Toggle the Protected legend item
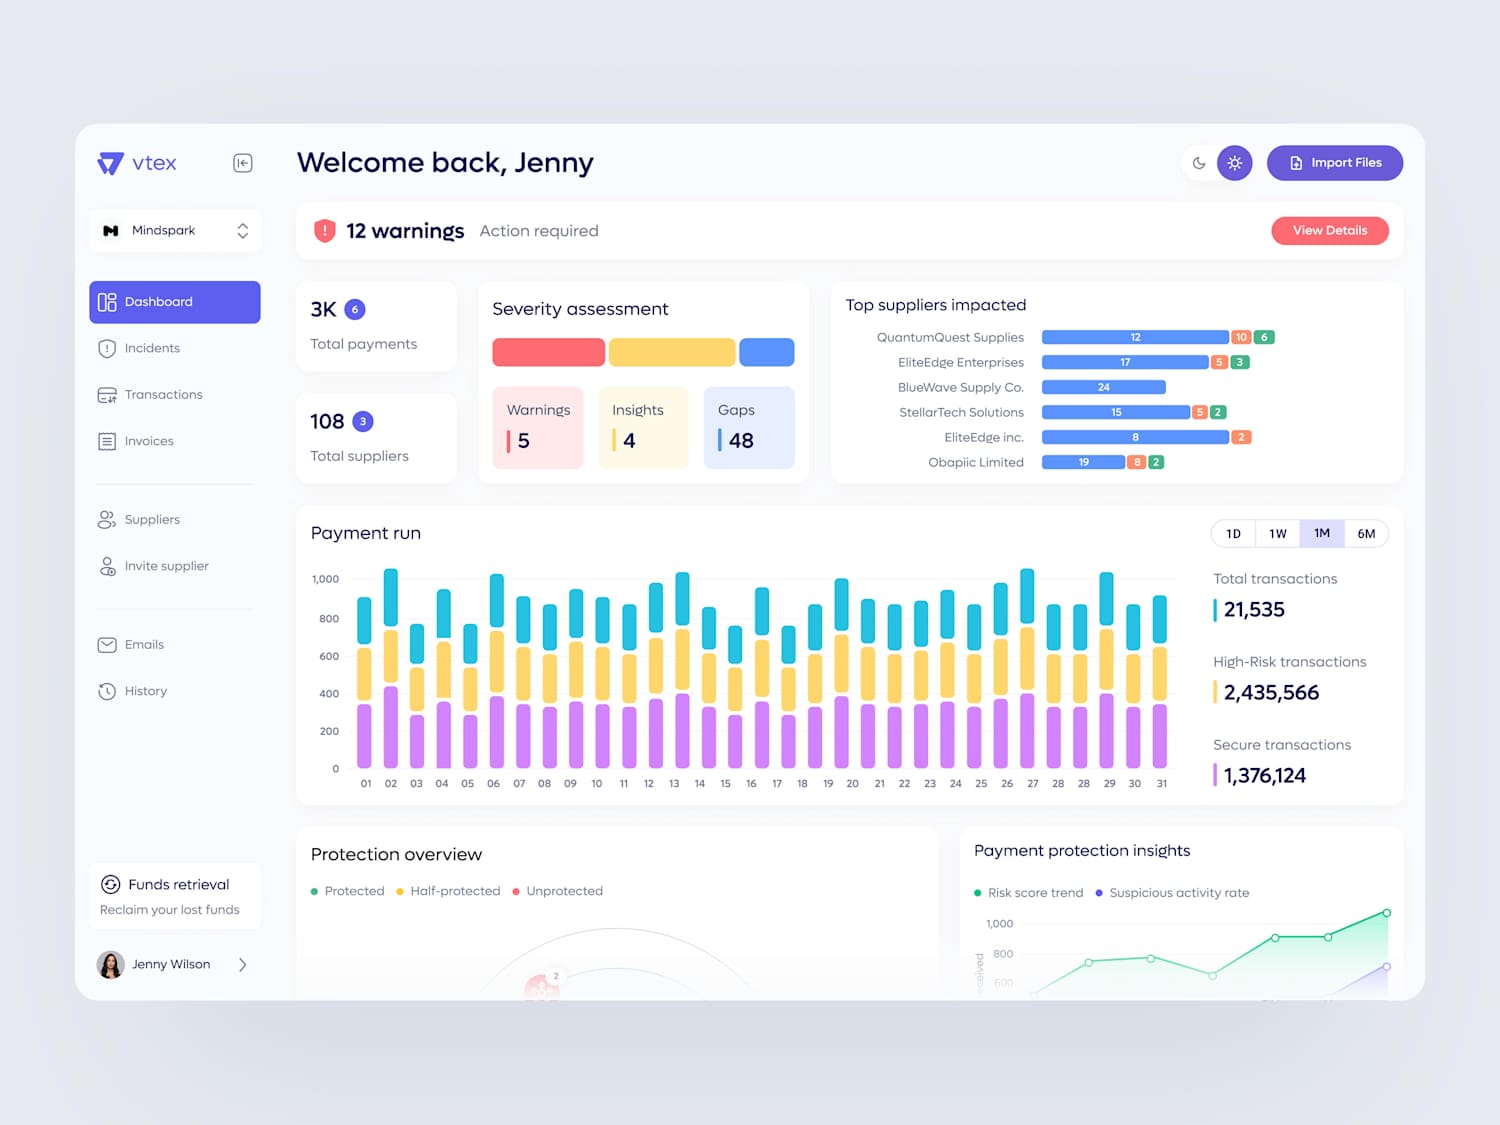This screenshot has width=1500, height=1125. tap(347, 891)
